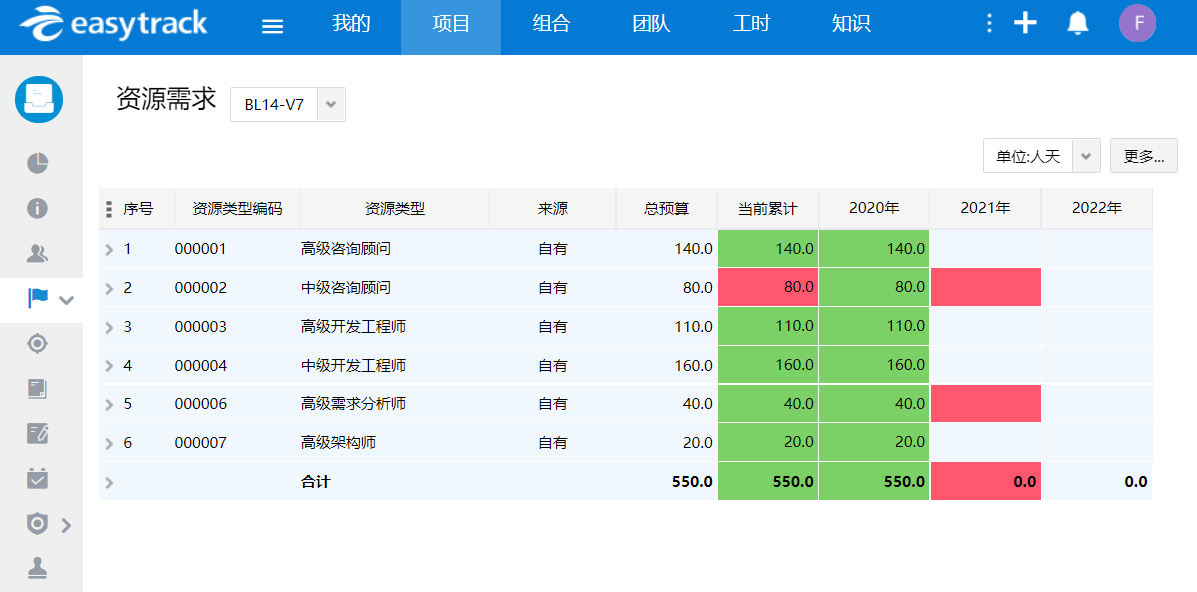1197x592 pixels.
Task: Click the 2021年 column header
Action: click(986, 209)
